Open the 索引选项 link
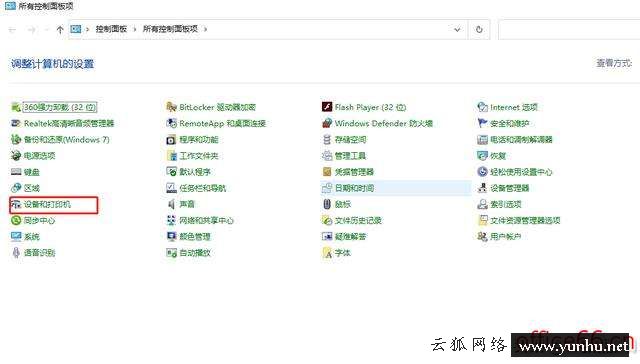Viewport: 640px width, 364px height. pyautogui.click(x=506, y=204)
